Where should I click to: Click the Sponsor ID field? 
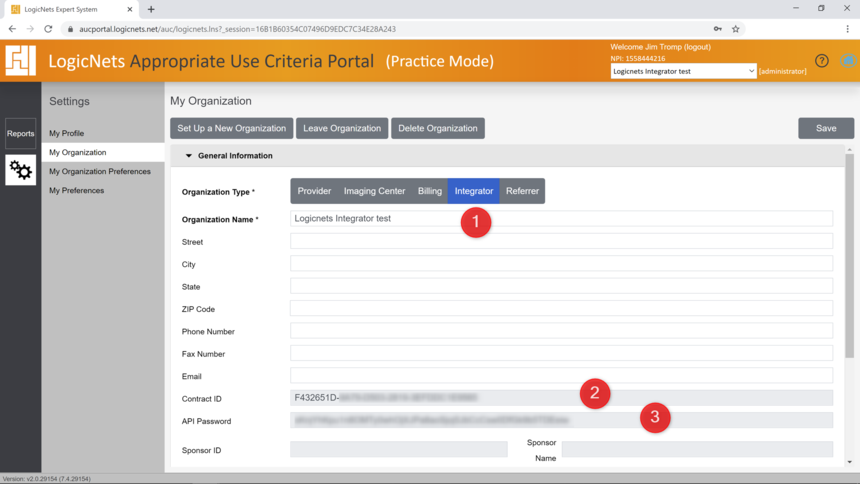tap(399, 449)
